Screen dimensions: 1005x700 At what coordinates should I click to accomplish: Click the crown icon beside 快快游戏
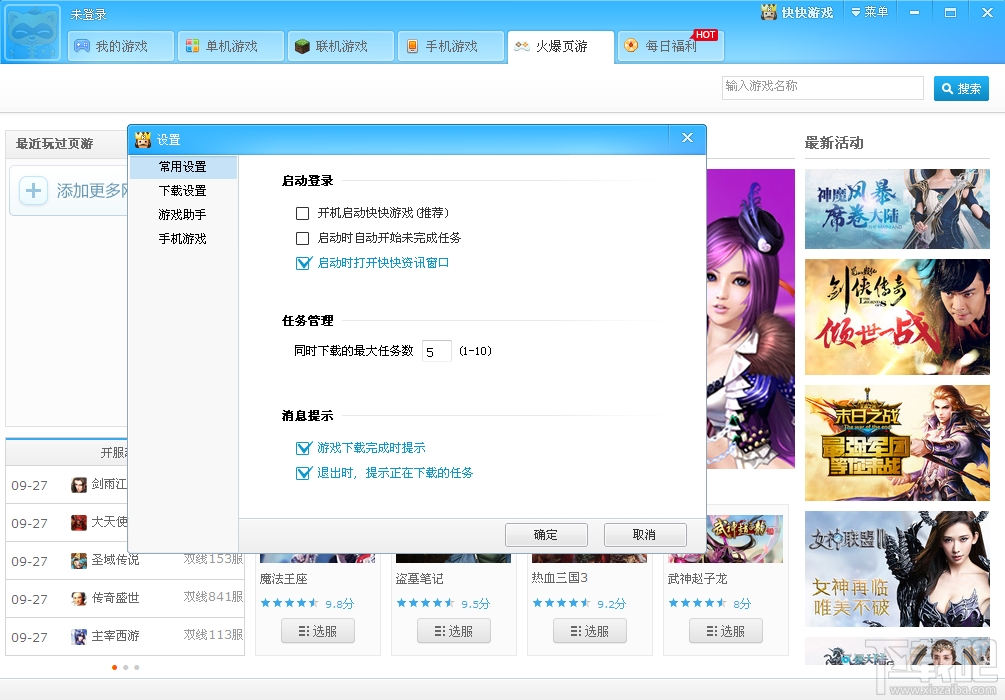769,12
